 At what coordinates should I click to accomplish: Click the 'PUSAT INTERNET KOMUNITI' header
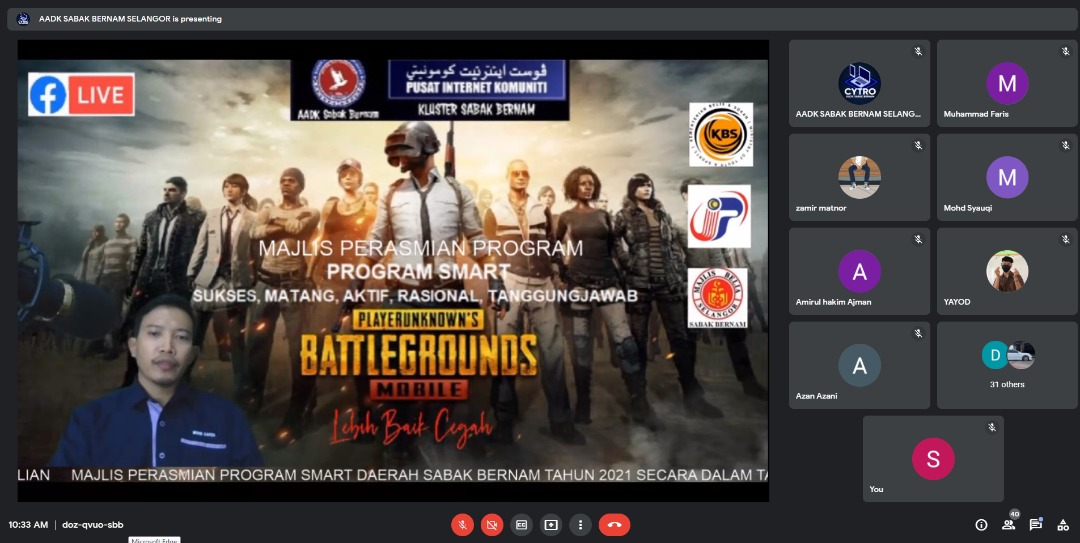point(477,88)
